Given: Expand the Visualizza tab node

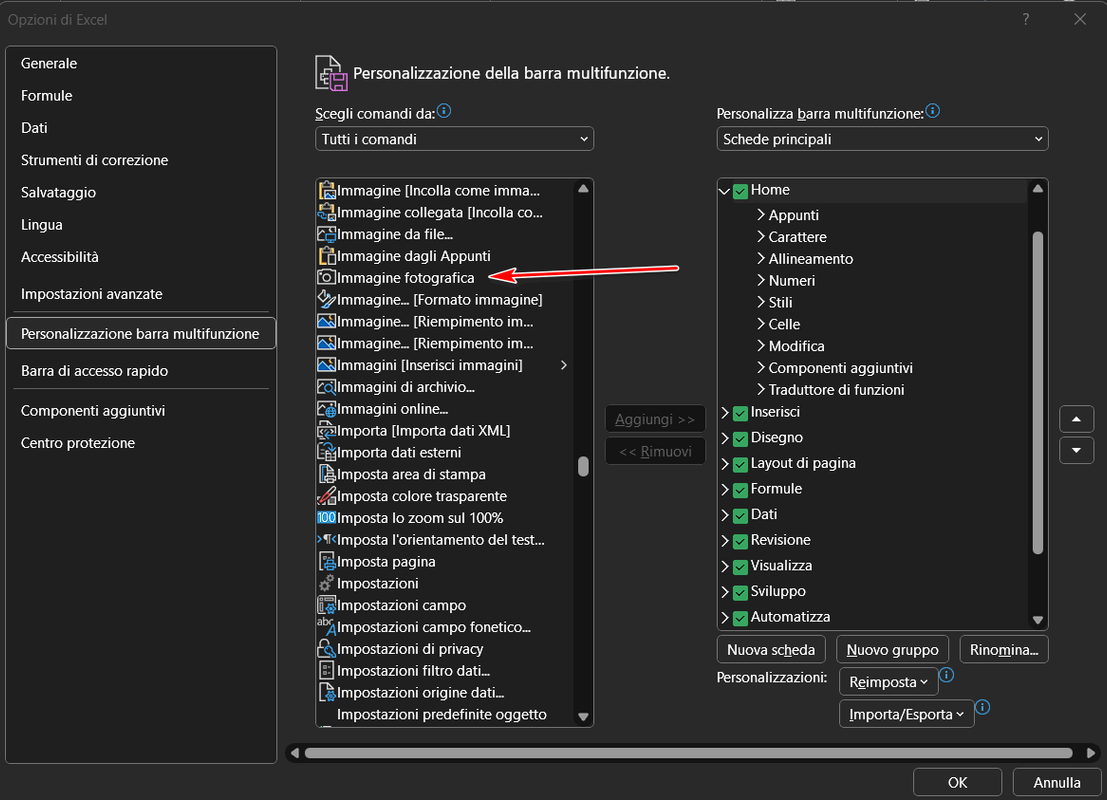Looking at the screenshot, I should [724, 566].
